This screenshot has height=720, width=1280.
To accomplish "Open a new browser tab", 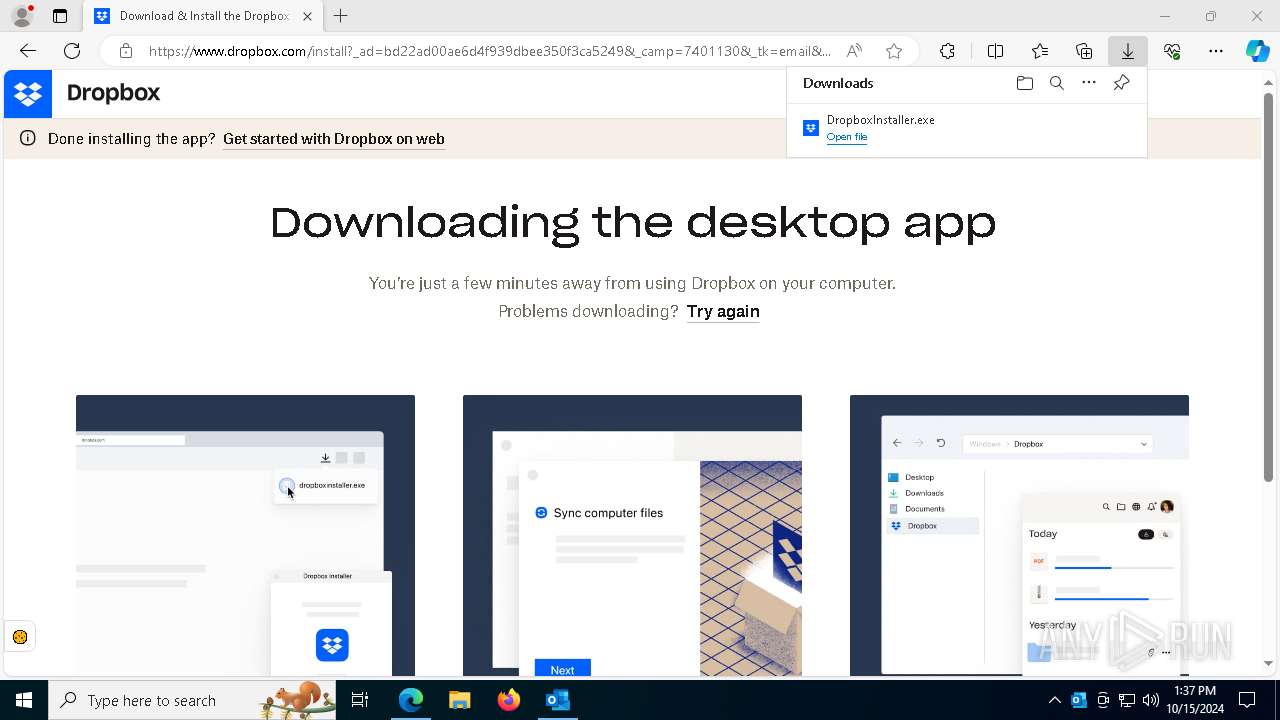I will click(x=341, y=16).
